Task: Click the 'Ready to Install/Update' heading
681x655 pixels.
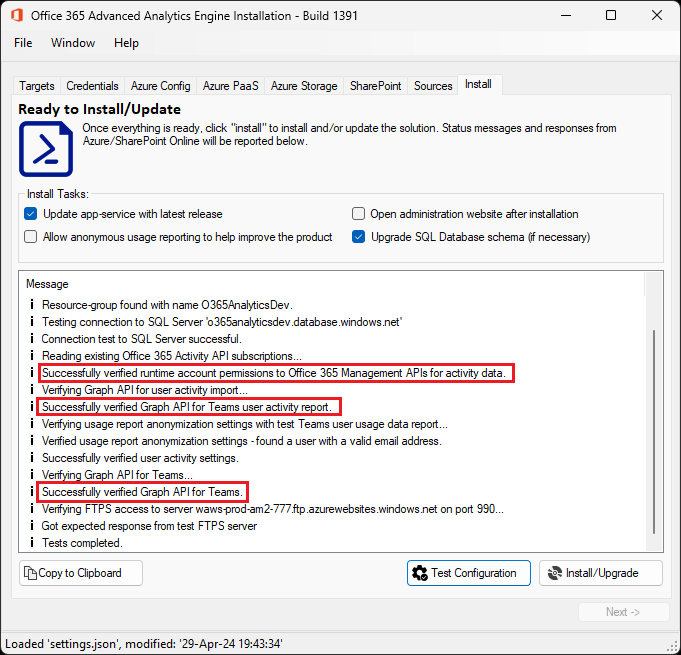Action: click(x=99, y=109)
